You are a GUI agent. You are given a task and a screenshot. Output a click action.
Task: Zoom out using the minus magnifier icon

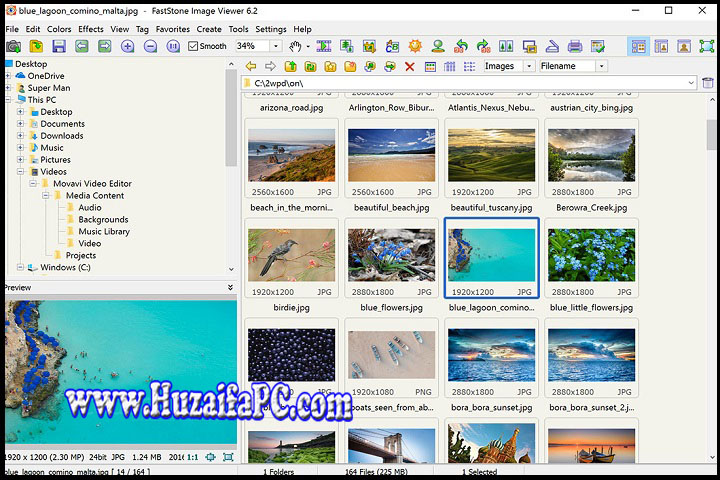(150, 46)
